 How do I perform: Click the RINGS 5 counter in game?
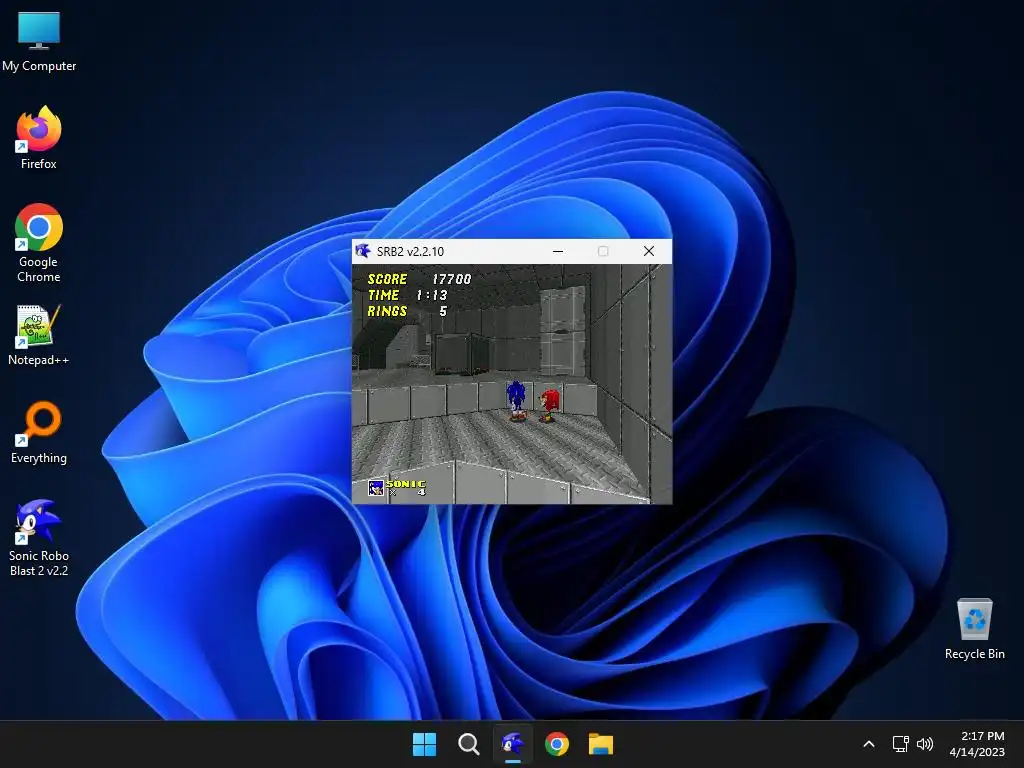(408, 312)
